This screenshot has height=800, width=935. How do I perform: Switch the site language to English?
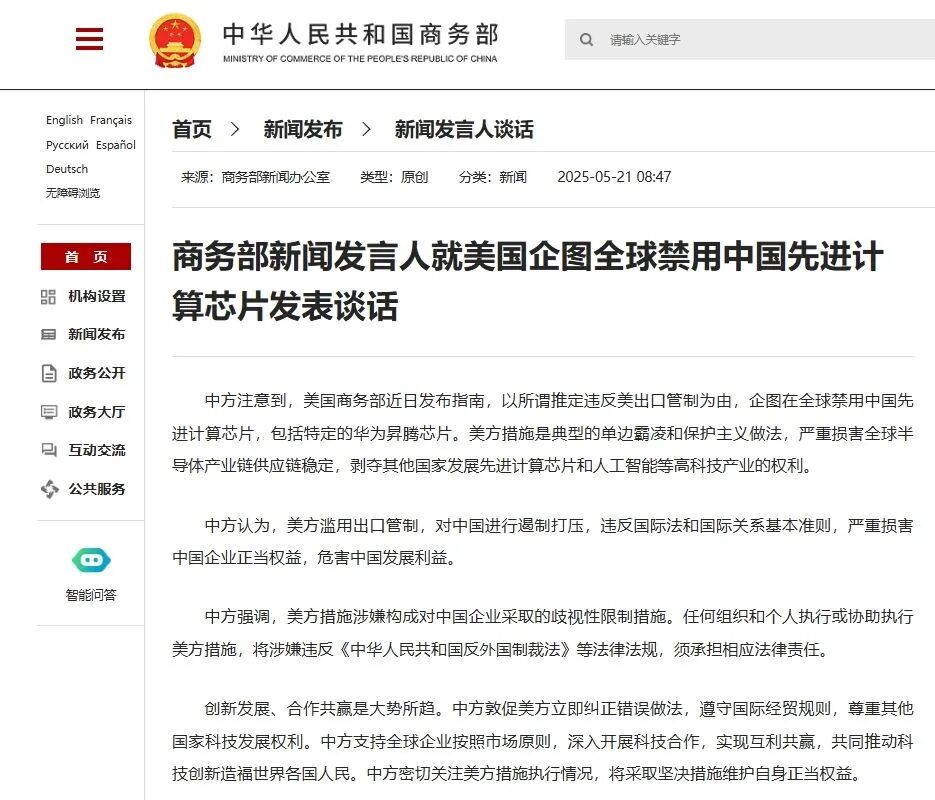point(63,120)
